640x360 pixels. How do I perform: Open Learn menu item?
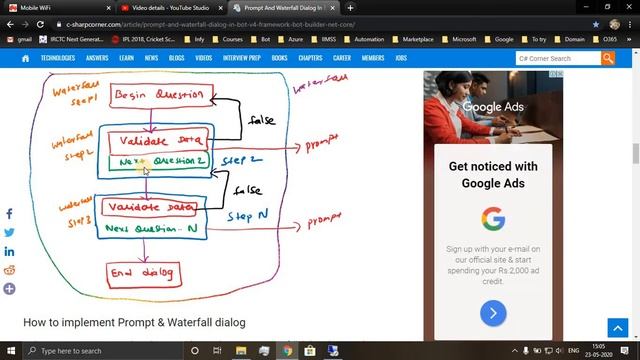[x=127, y=58]
